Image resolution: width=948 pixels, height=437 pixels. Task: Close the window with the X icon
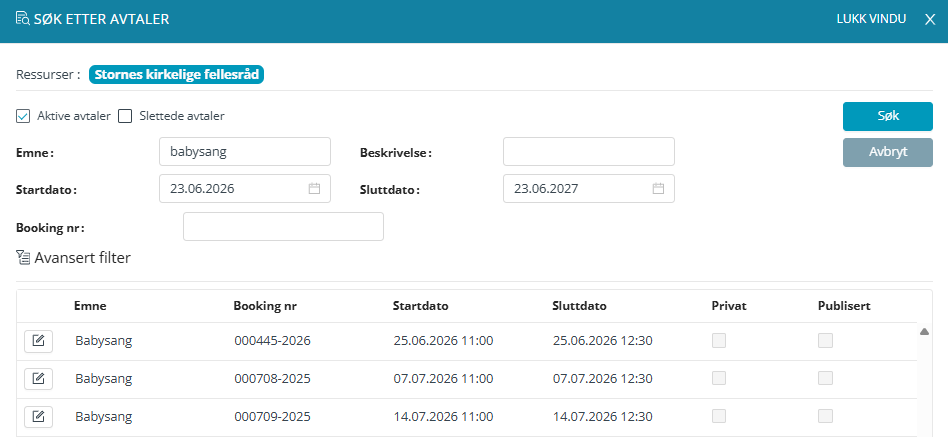point(930,19)
